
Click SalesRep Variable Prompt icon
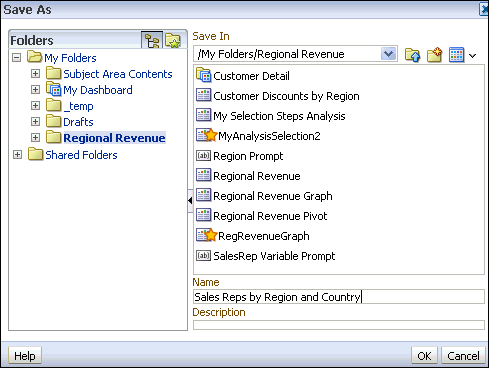203,255
